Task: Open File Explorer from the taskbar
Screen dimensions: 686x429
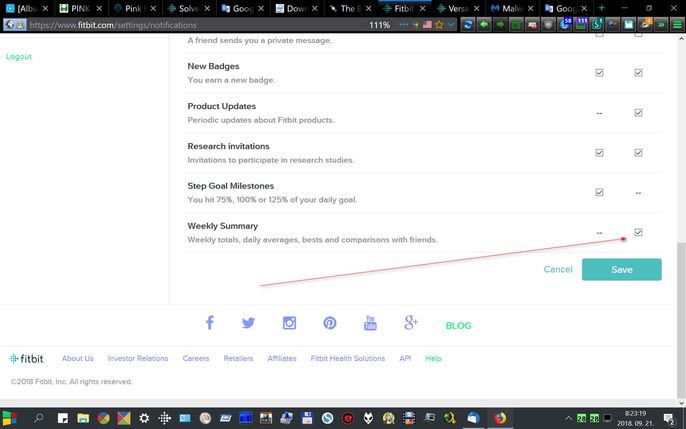Action: point(83,419)
